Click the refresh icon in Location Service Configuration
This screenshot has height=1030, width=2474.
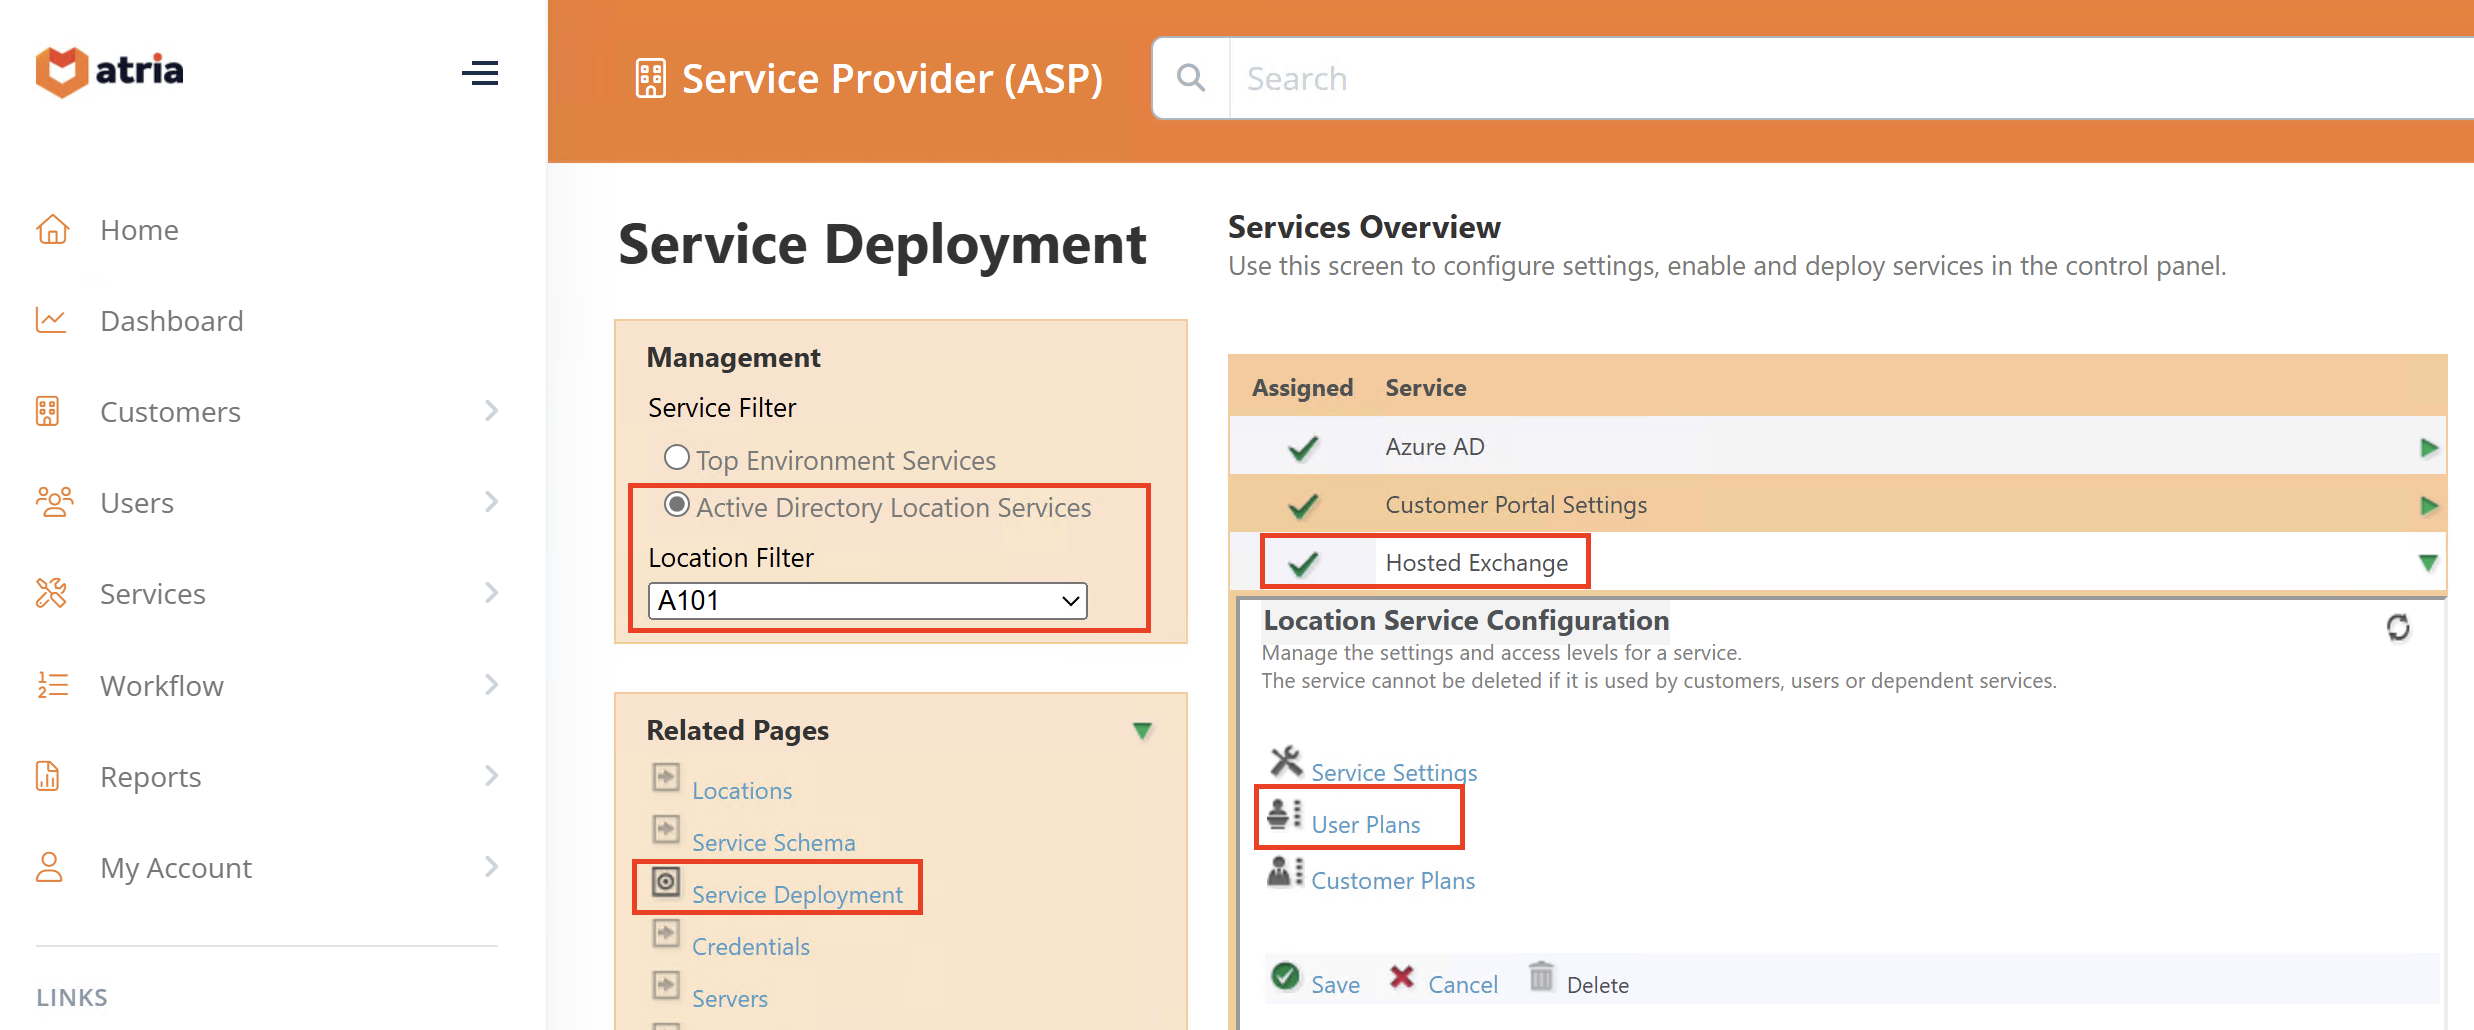(x=2399, y=628)
